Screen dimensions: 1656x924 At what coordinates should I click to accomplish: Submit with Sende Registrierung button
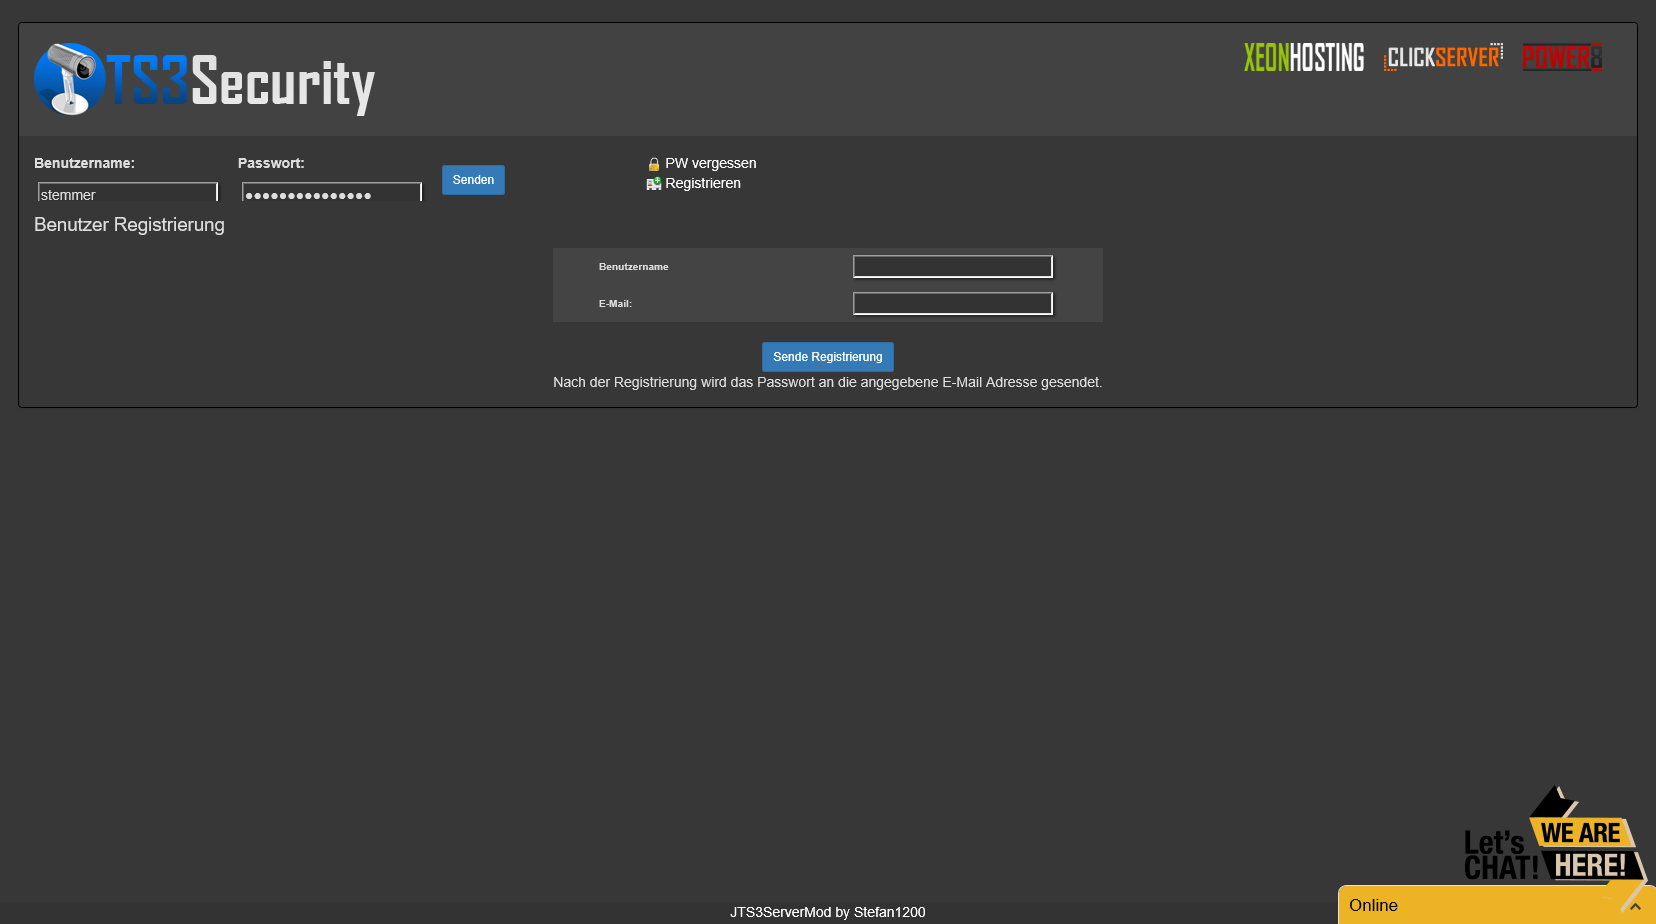pyautogui.click(x=827, y=357)
